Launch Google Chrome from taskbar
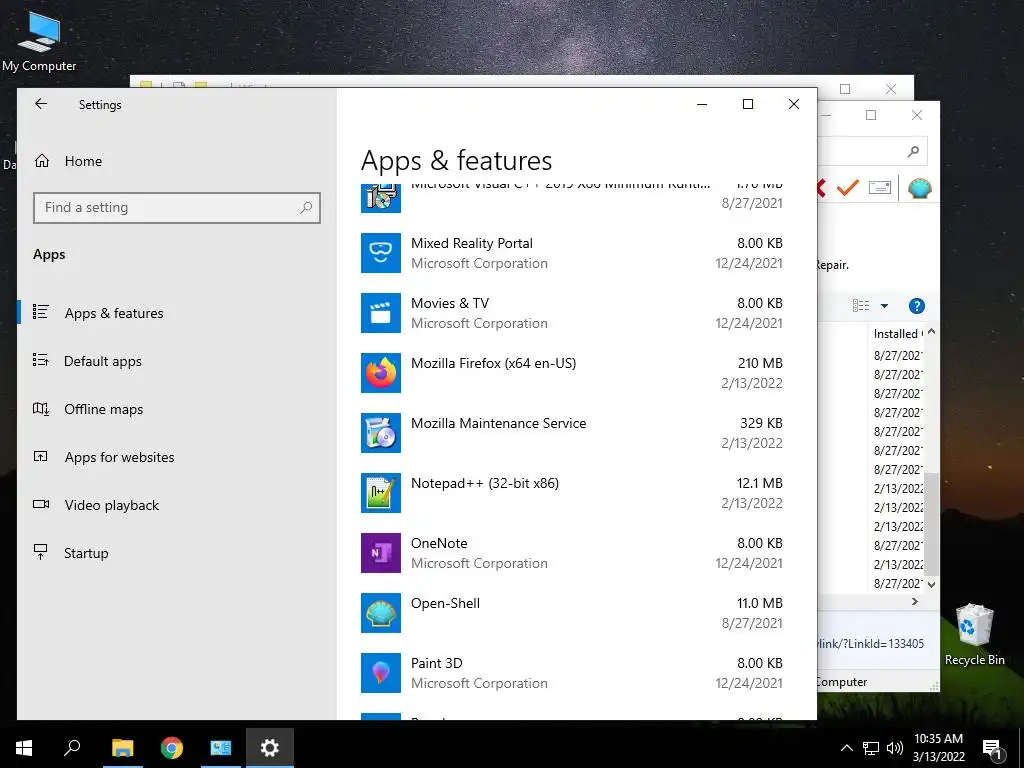Viewport: 1024px width, 768px height. pyautogui.click(x=171, y=748)
